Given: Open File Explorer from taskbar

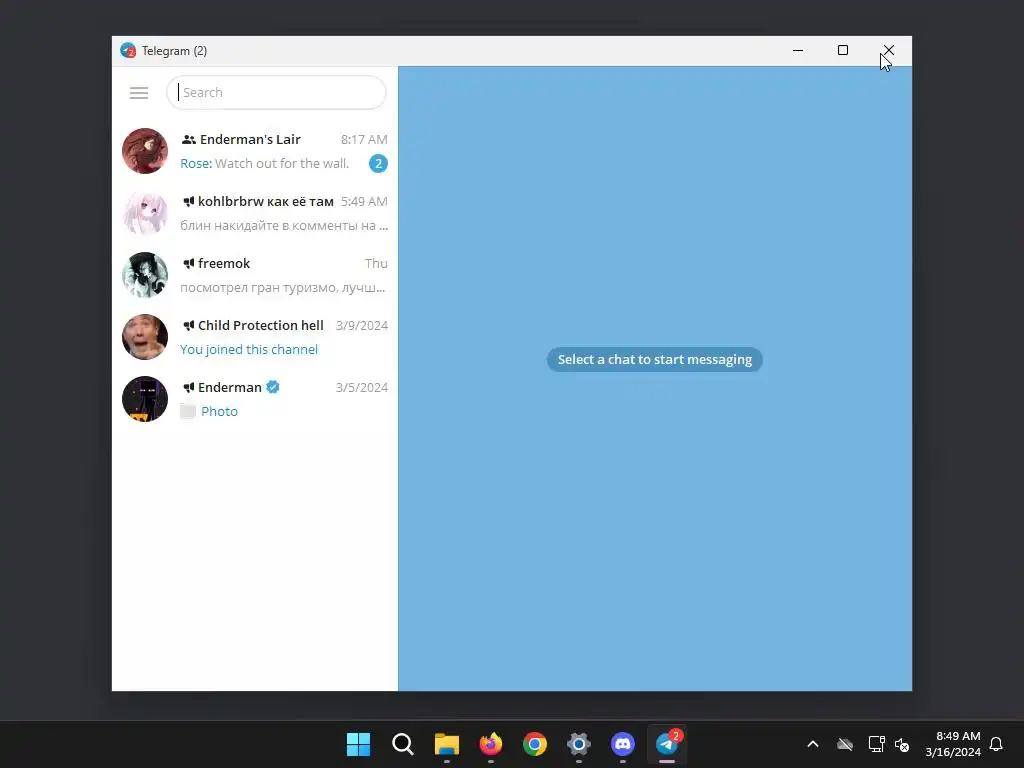Looking at the screenshot, I should click(447, 744).
